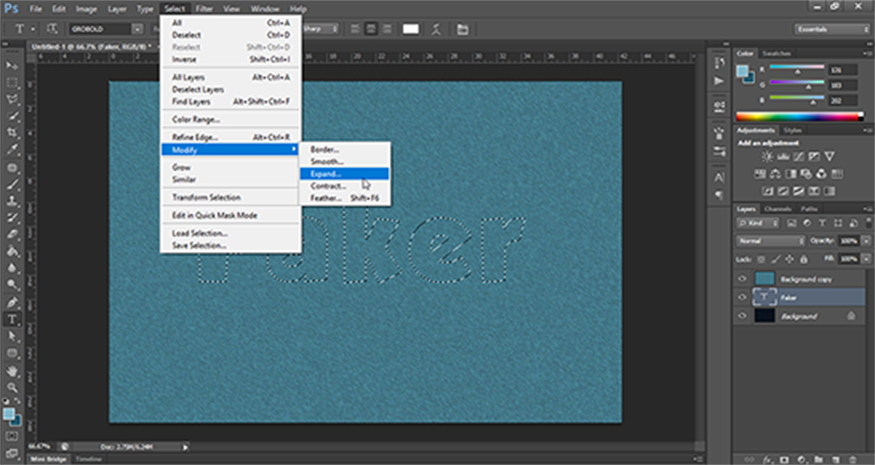The width and height of the screenshot is (875, 465).
Task: Open the layer filter Kind dropdown
Action: click(757, 223)
